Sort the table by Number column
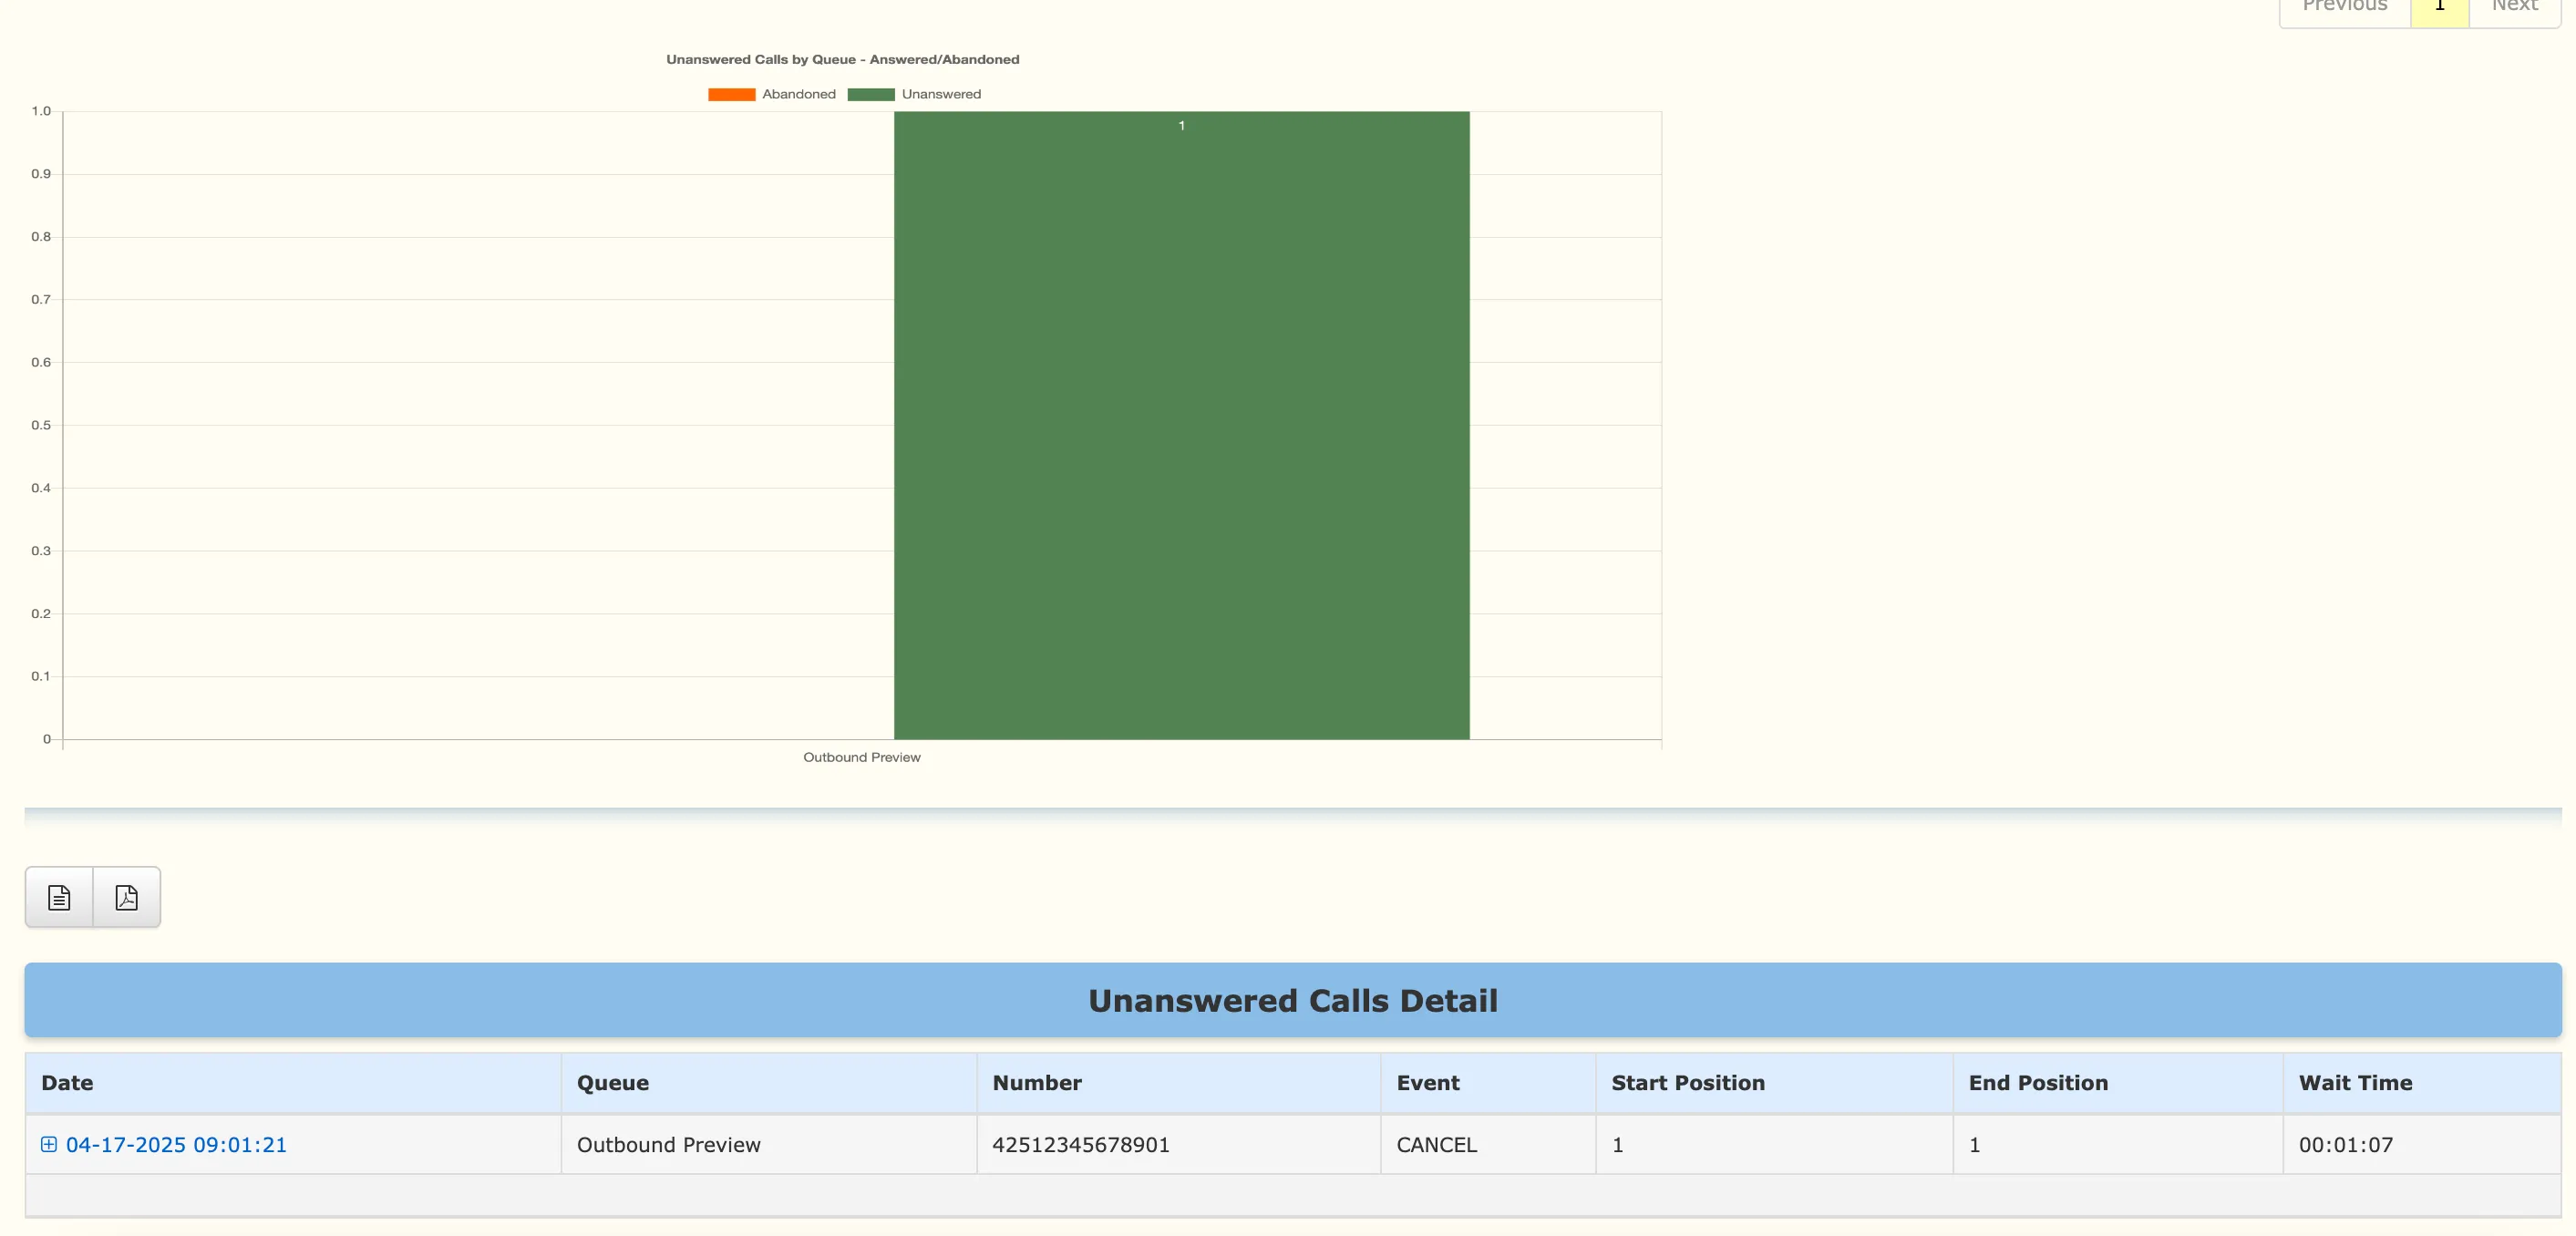 click(x=1037, y=1082)
